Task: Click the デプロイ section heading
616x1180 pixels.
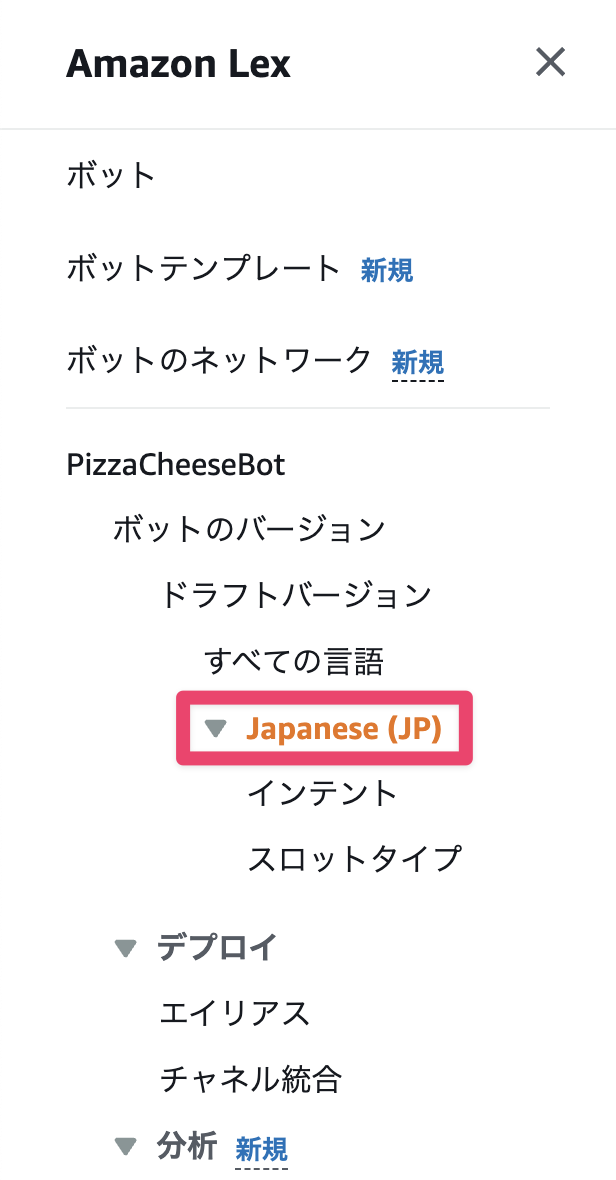Action: (x=216, y=948)
